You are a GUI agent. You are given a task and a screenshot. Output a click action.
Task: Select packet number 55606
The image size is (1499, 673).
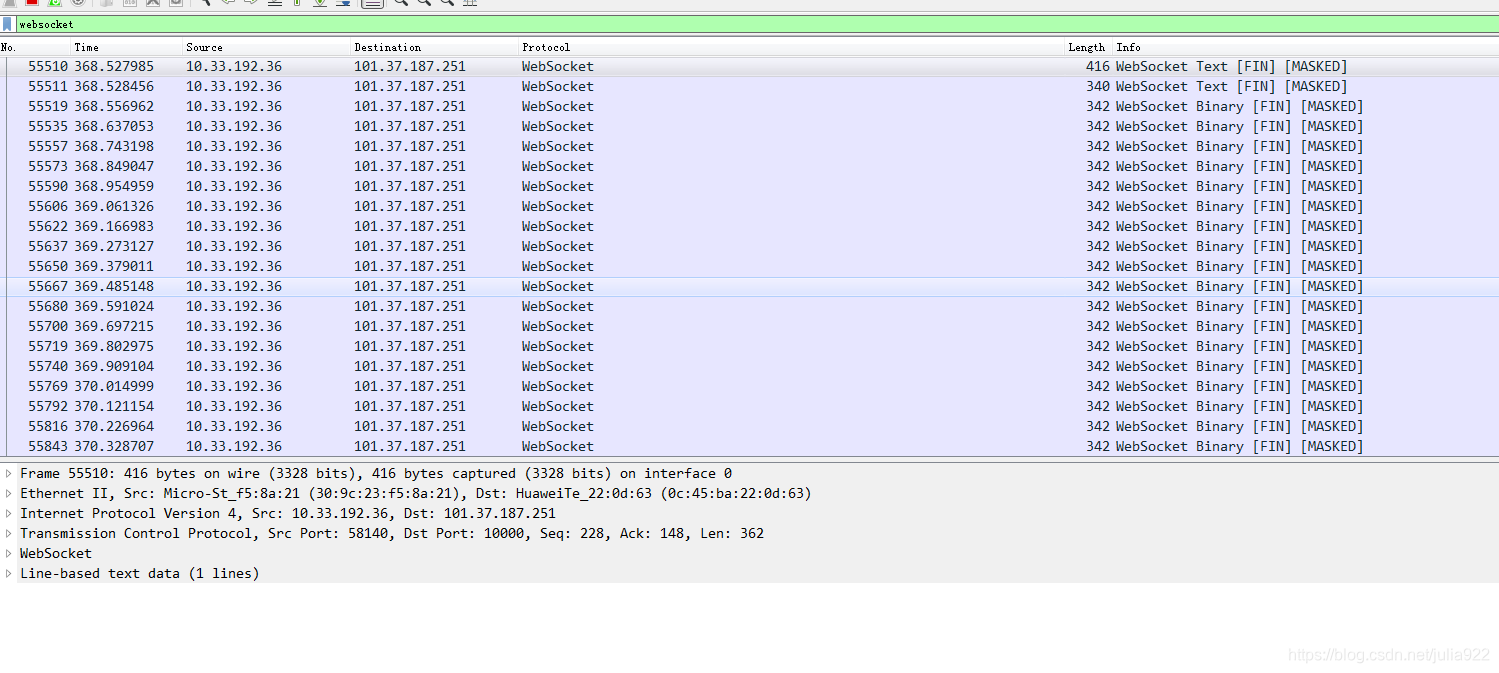tap(749, 206)
